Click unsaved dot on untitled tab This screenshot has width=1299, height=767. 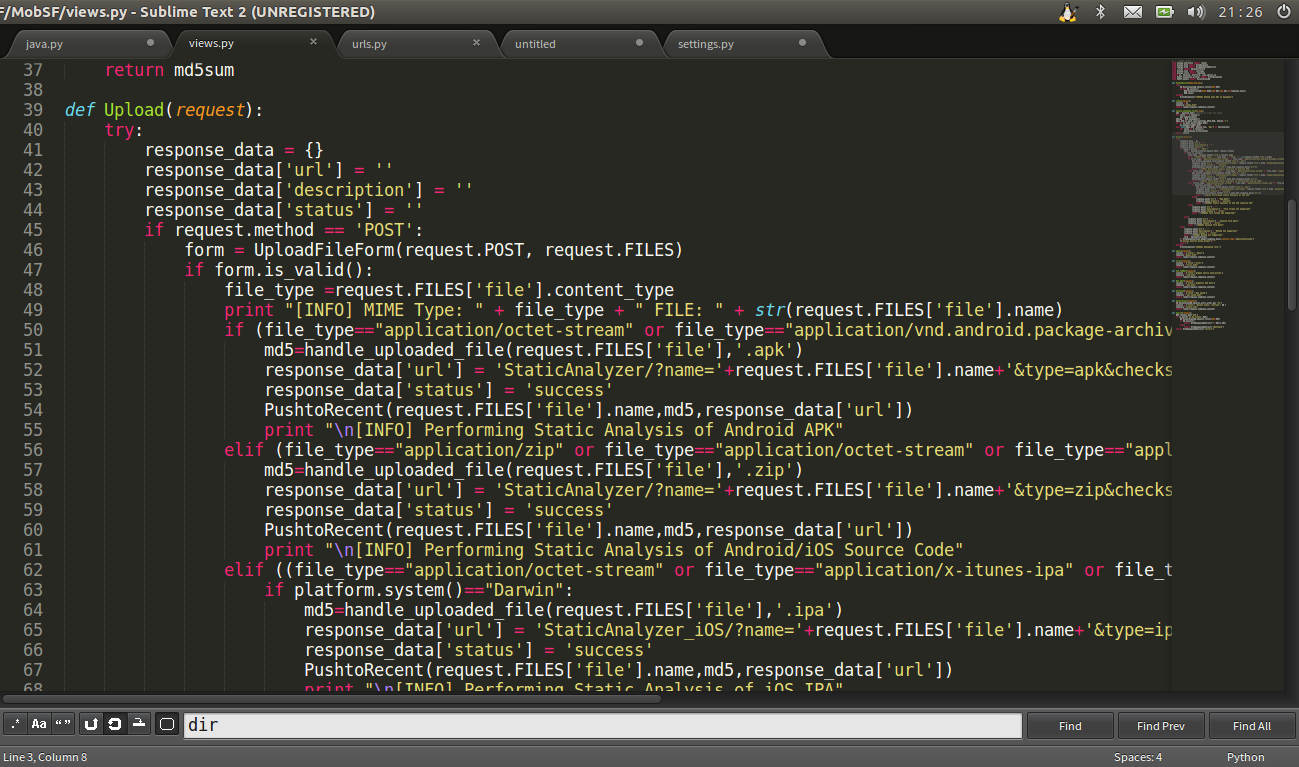click(639, 43)
